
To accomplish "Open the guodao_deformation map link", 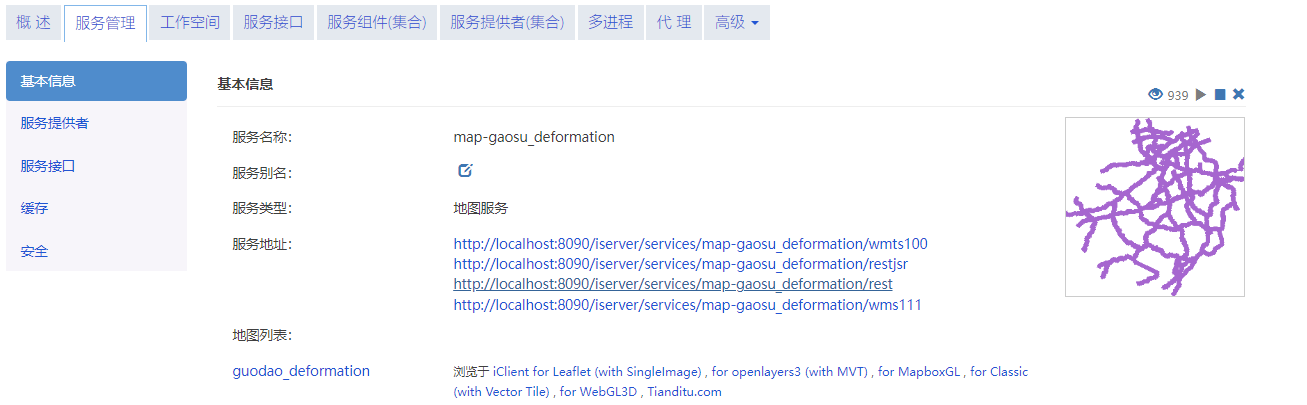I will [x=301, y=371].
